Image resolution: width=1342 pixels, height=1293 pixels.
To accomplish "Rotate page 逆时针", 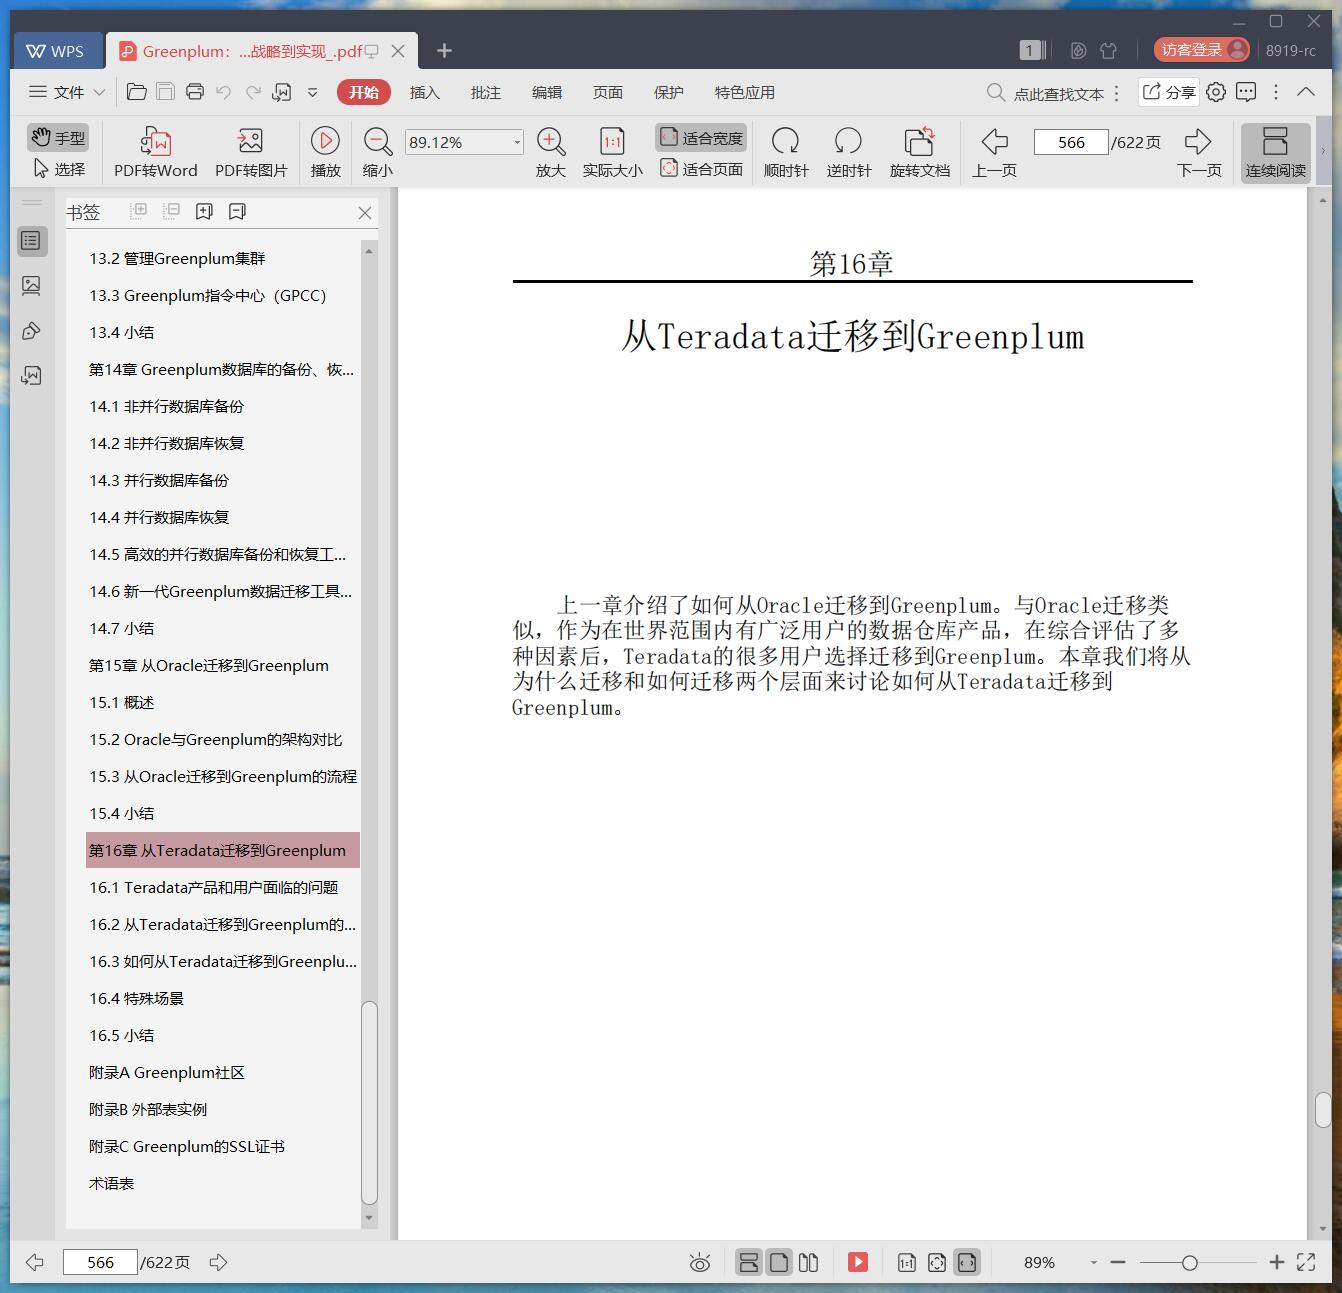I will 849,152.
